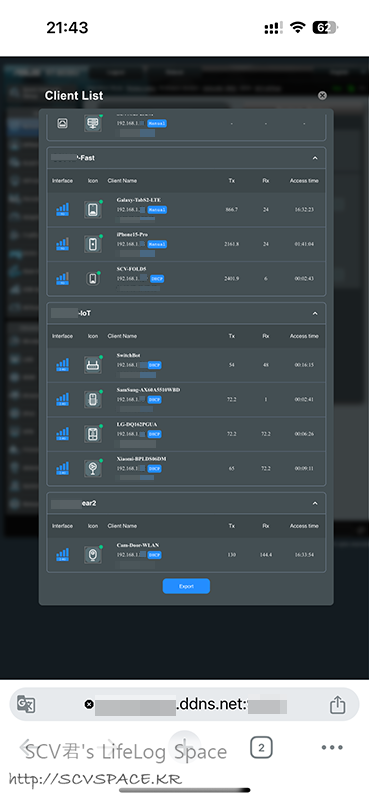This screenshot has height=800, width=369.
Task: Close the Client List dialog
Action: pos(322,95)
